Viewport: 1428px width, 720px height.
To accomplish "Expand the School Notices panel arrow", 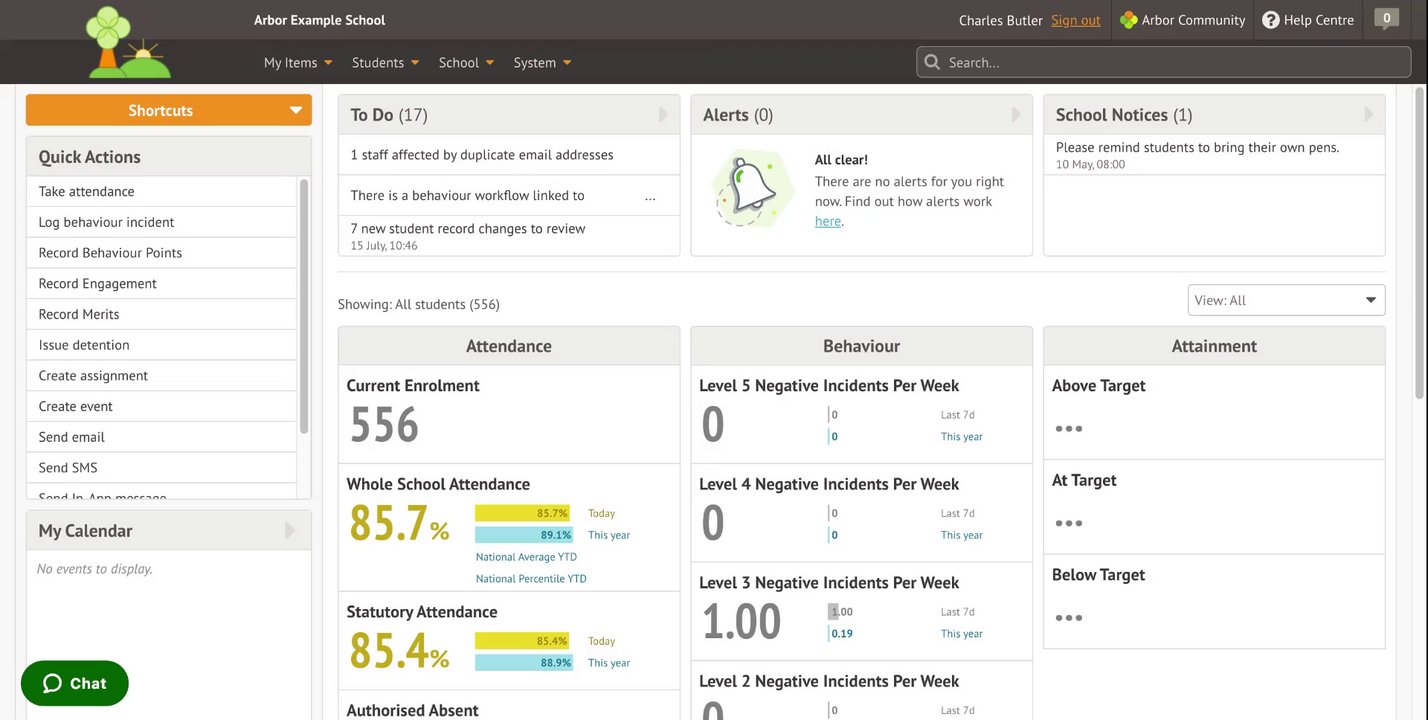I will click(x=1369, y=115).
